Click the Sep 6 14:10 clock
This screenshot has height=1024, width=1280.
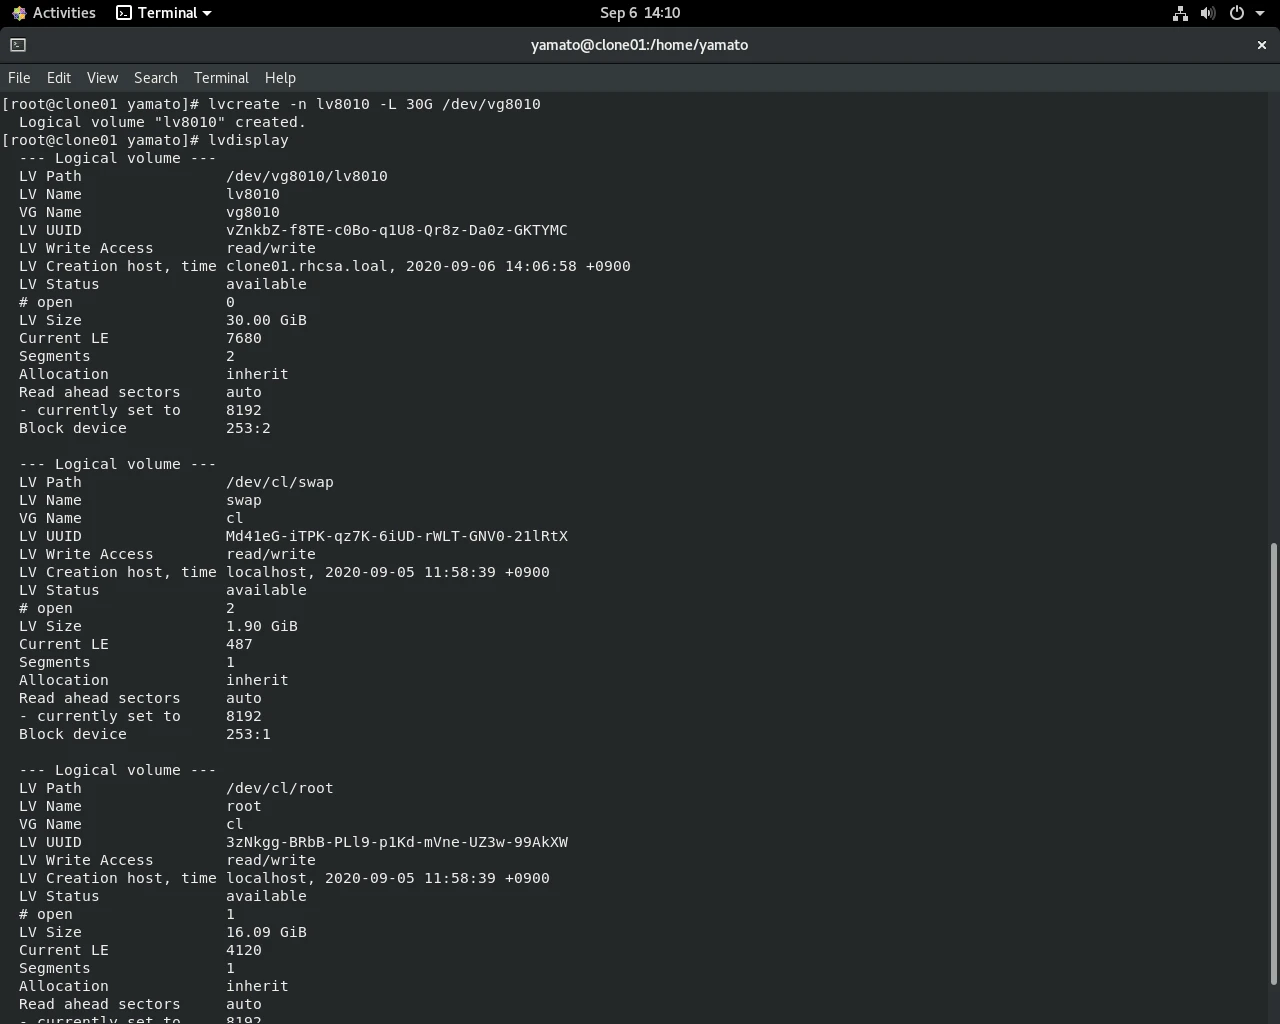click(640, 13)
